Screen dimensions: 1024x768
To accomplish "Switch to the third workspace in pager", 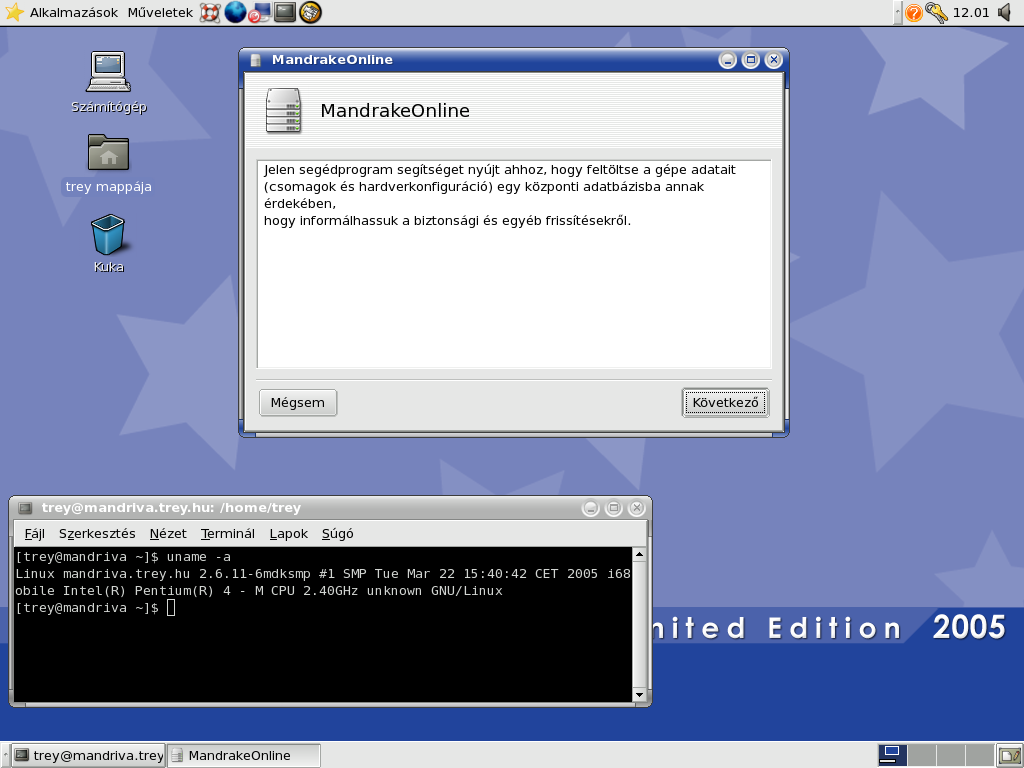I will pyautogui.click(x=950, y=755).
